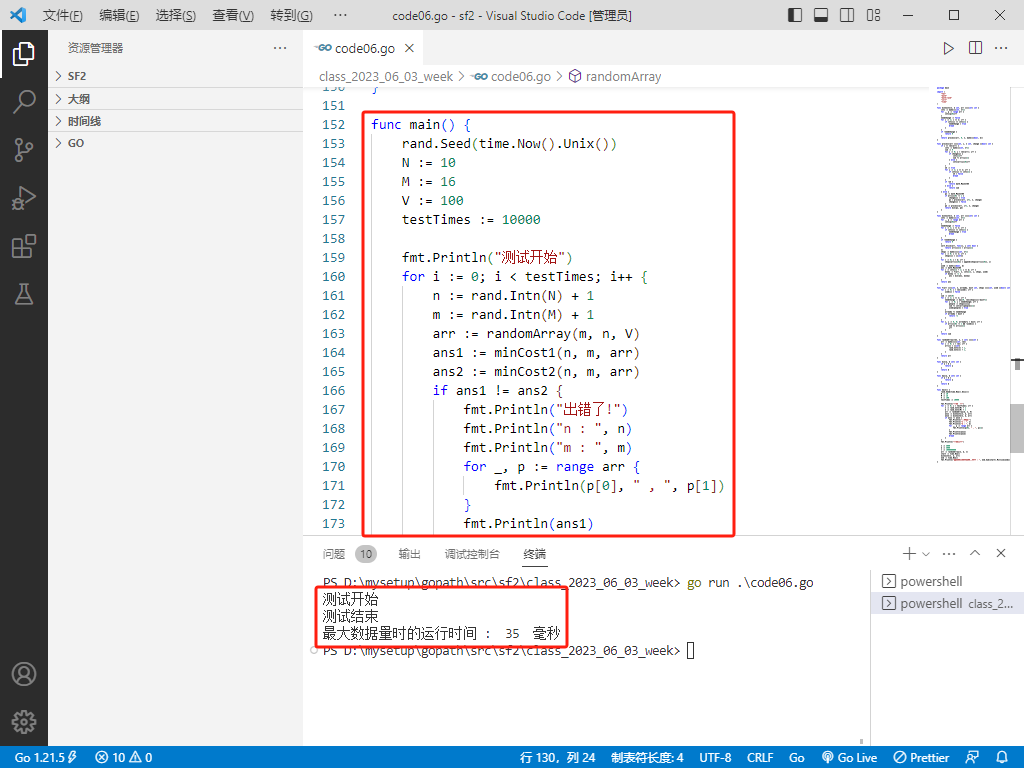1024x768 pixels.
Task: Open the 编辑(E) menu
Action: click(x=119, y=15)
